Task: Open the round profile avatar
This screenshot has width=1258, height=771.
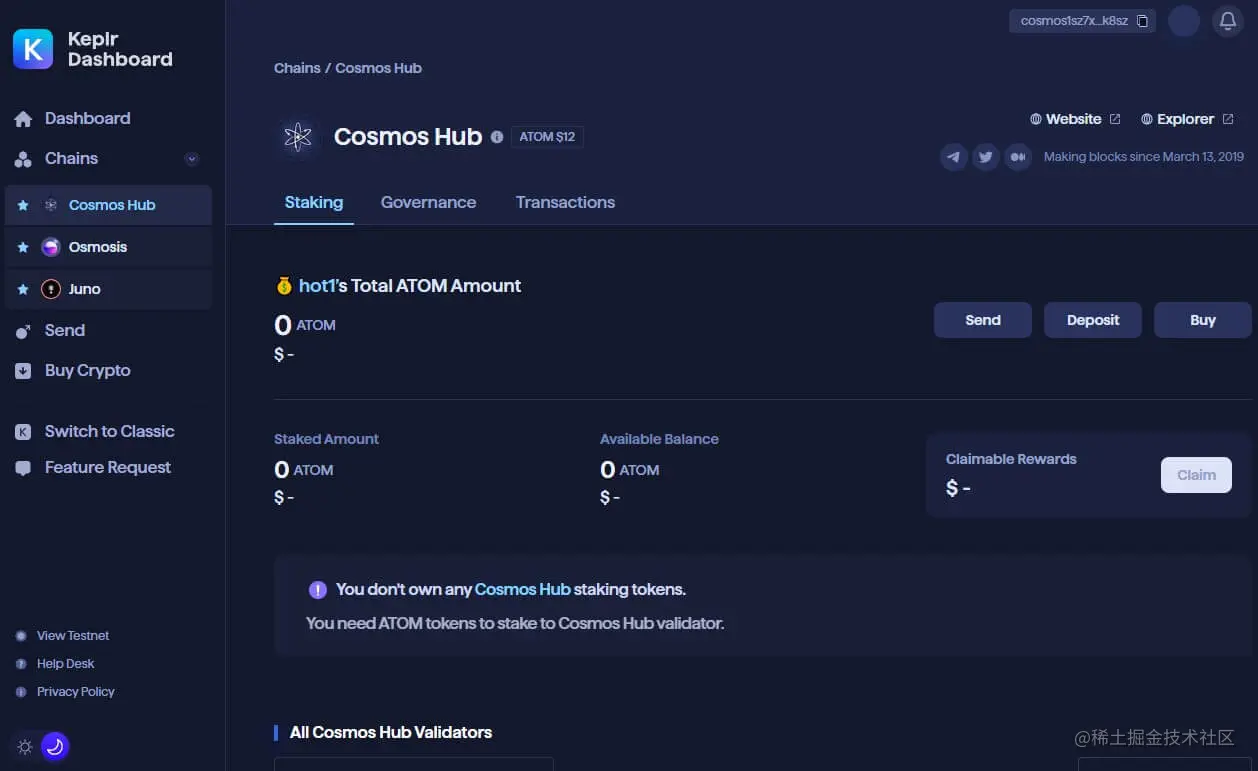Action: [1184, 21]
